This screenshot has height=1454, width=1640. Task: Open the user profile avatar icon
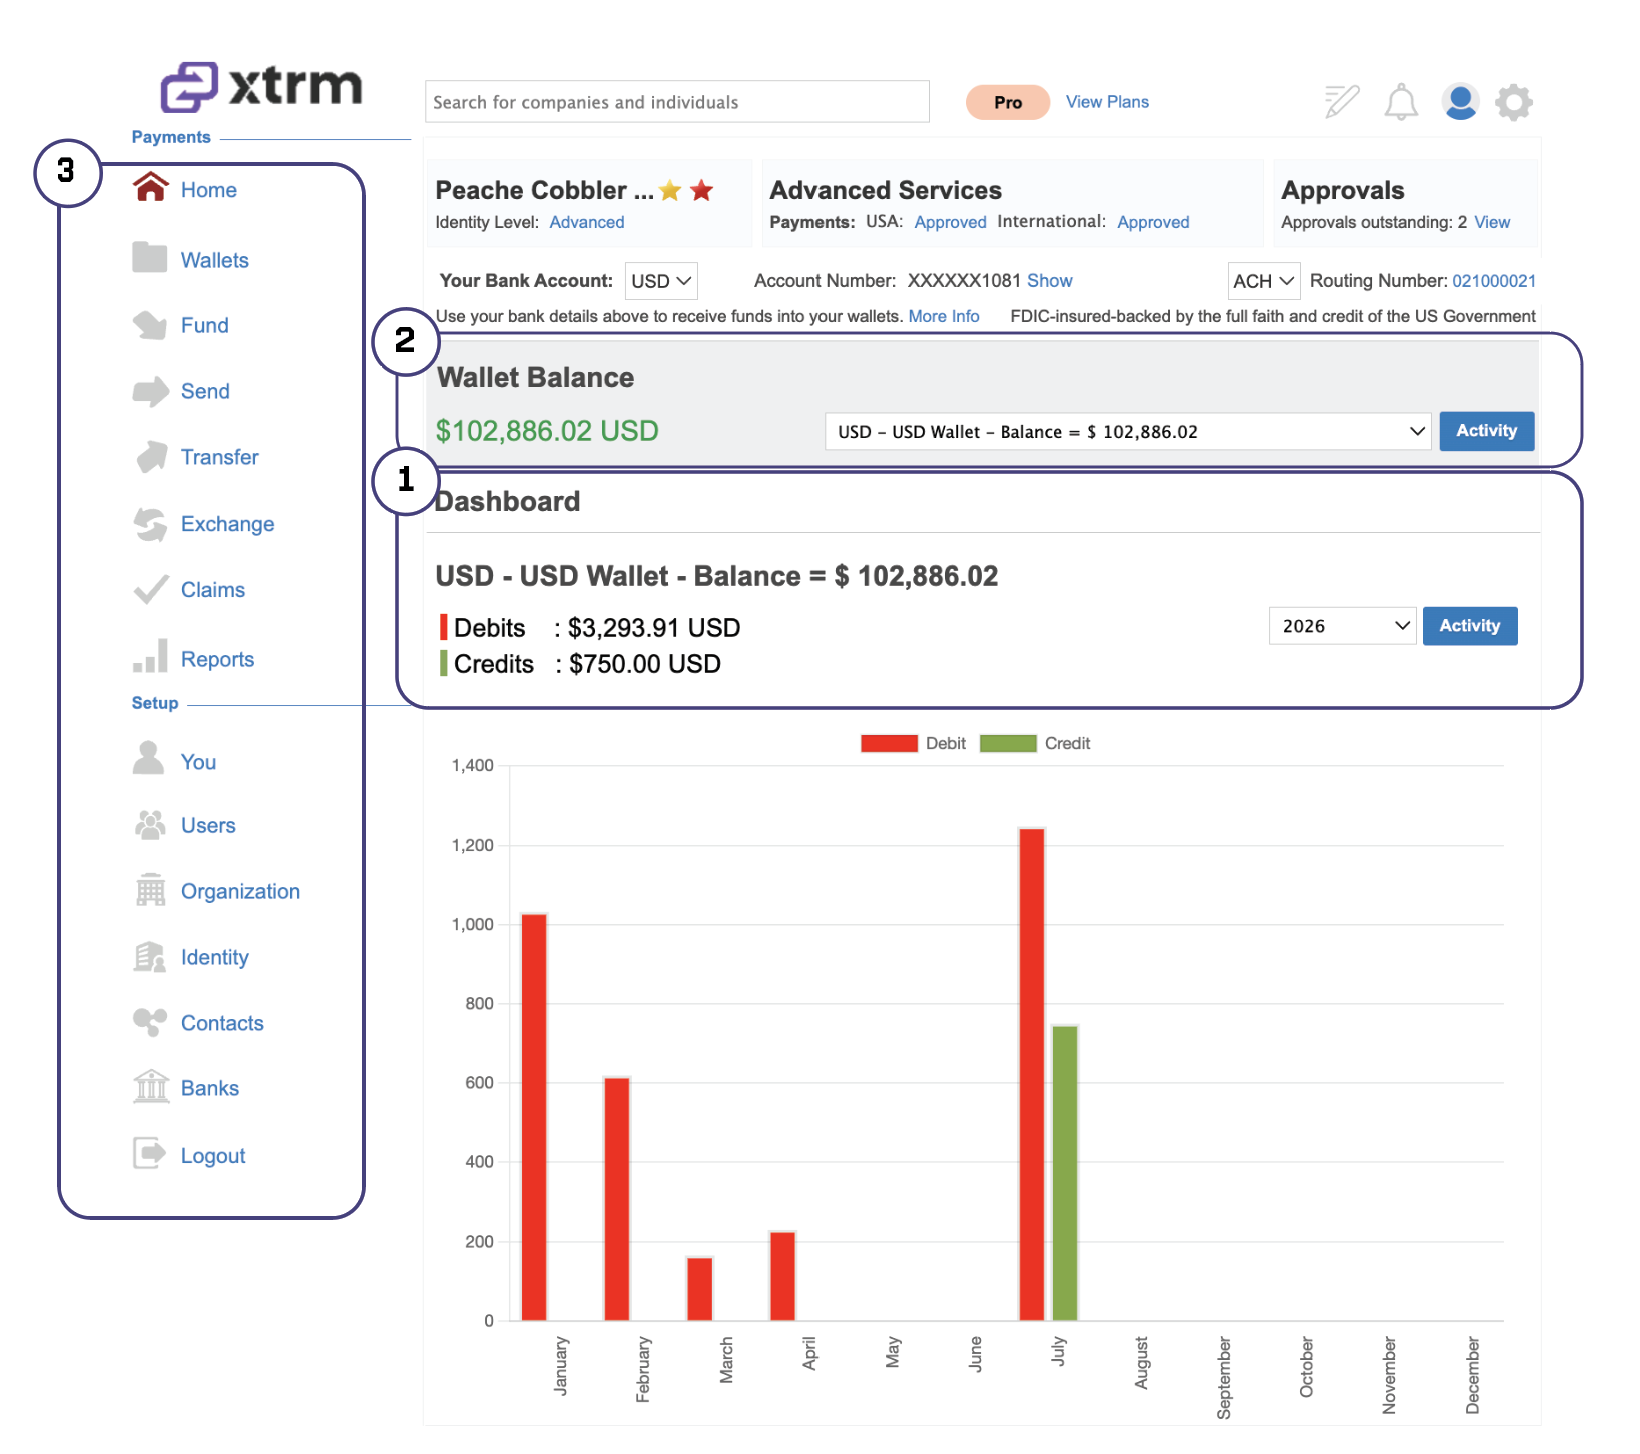click(x=1460, y=101)
